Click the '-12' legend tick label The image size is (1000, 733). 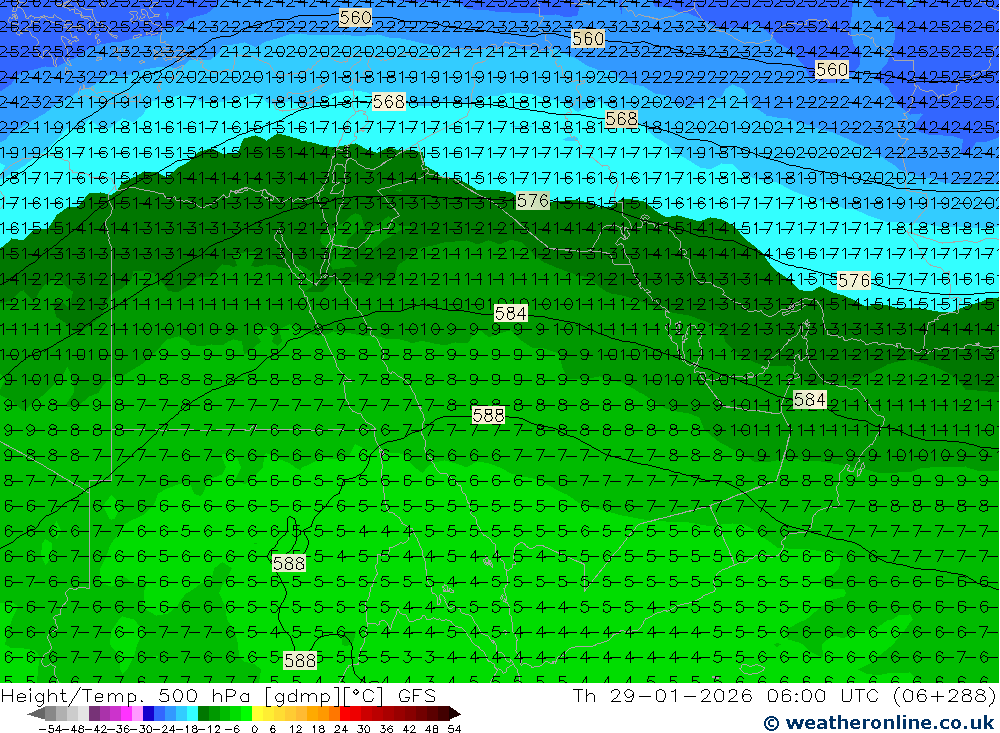coord(210,729)
